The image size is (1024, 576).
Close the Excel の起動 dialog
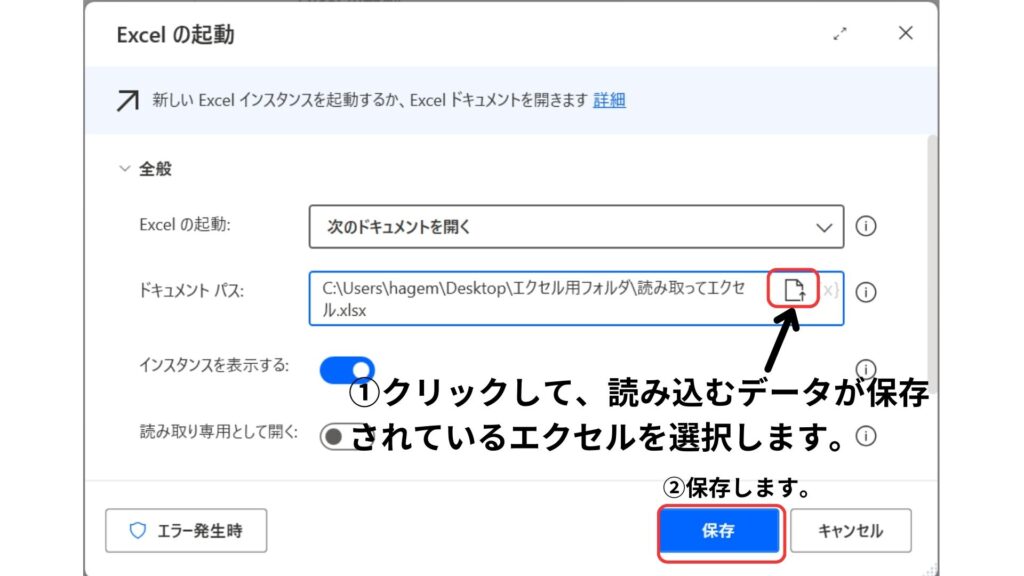(x=905, y=33)
